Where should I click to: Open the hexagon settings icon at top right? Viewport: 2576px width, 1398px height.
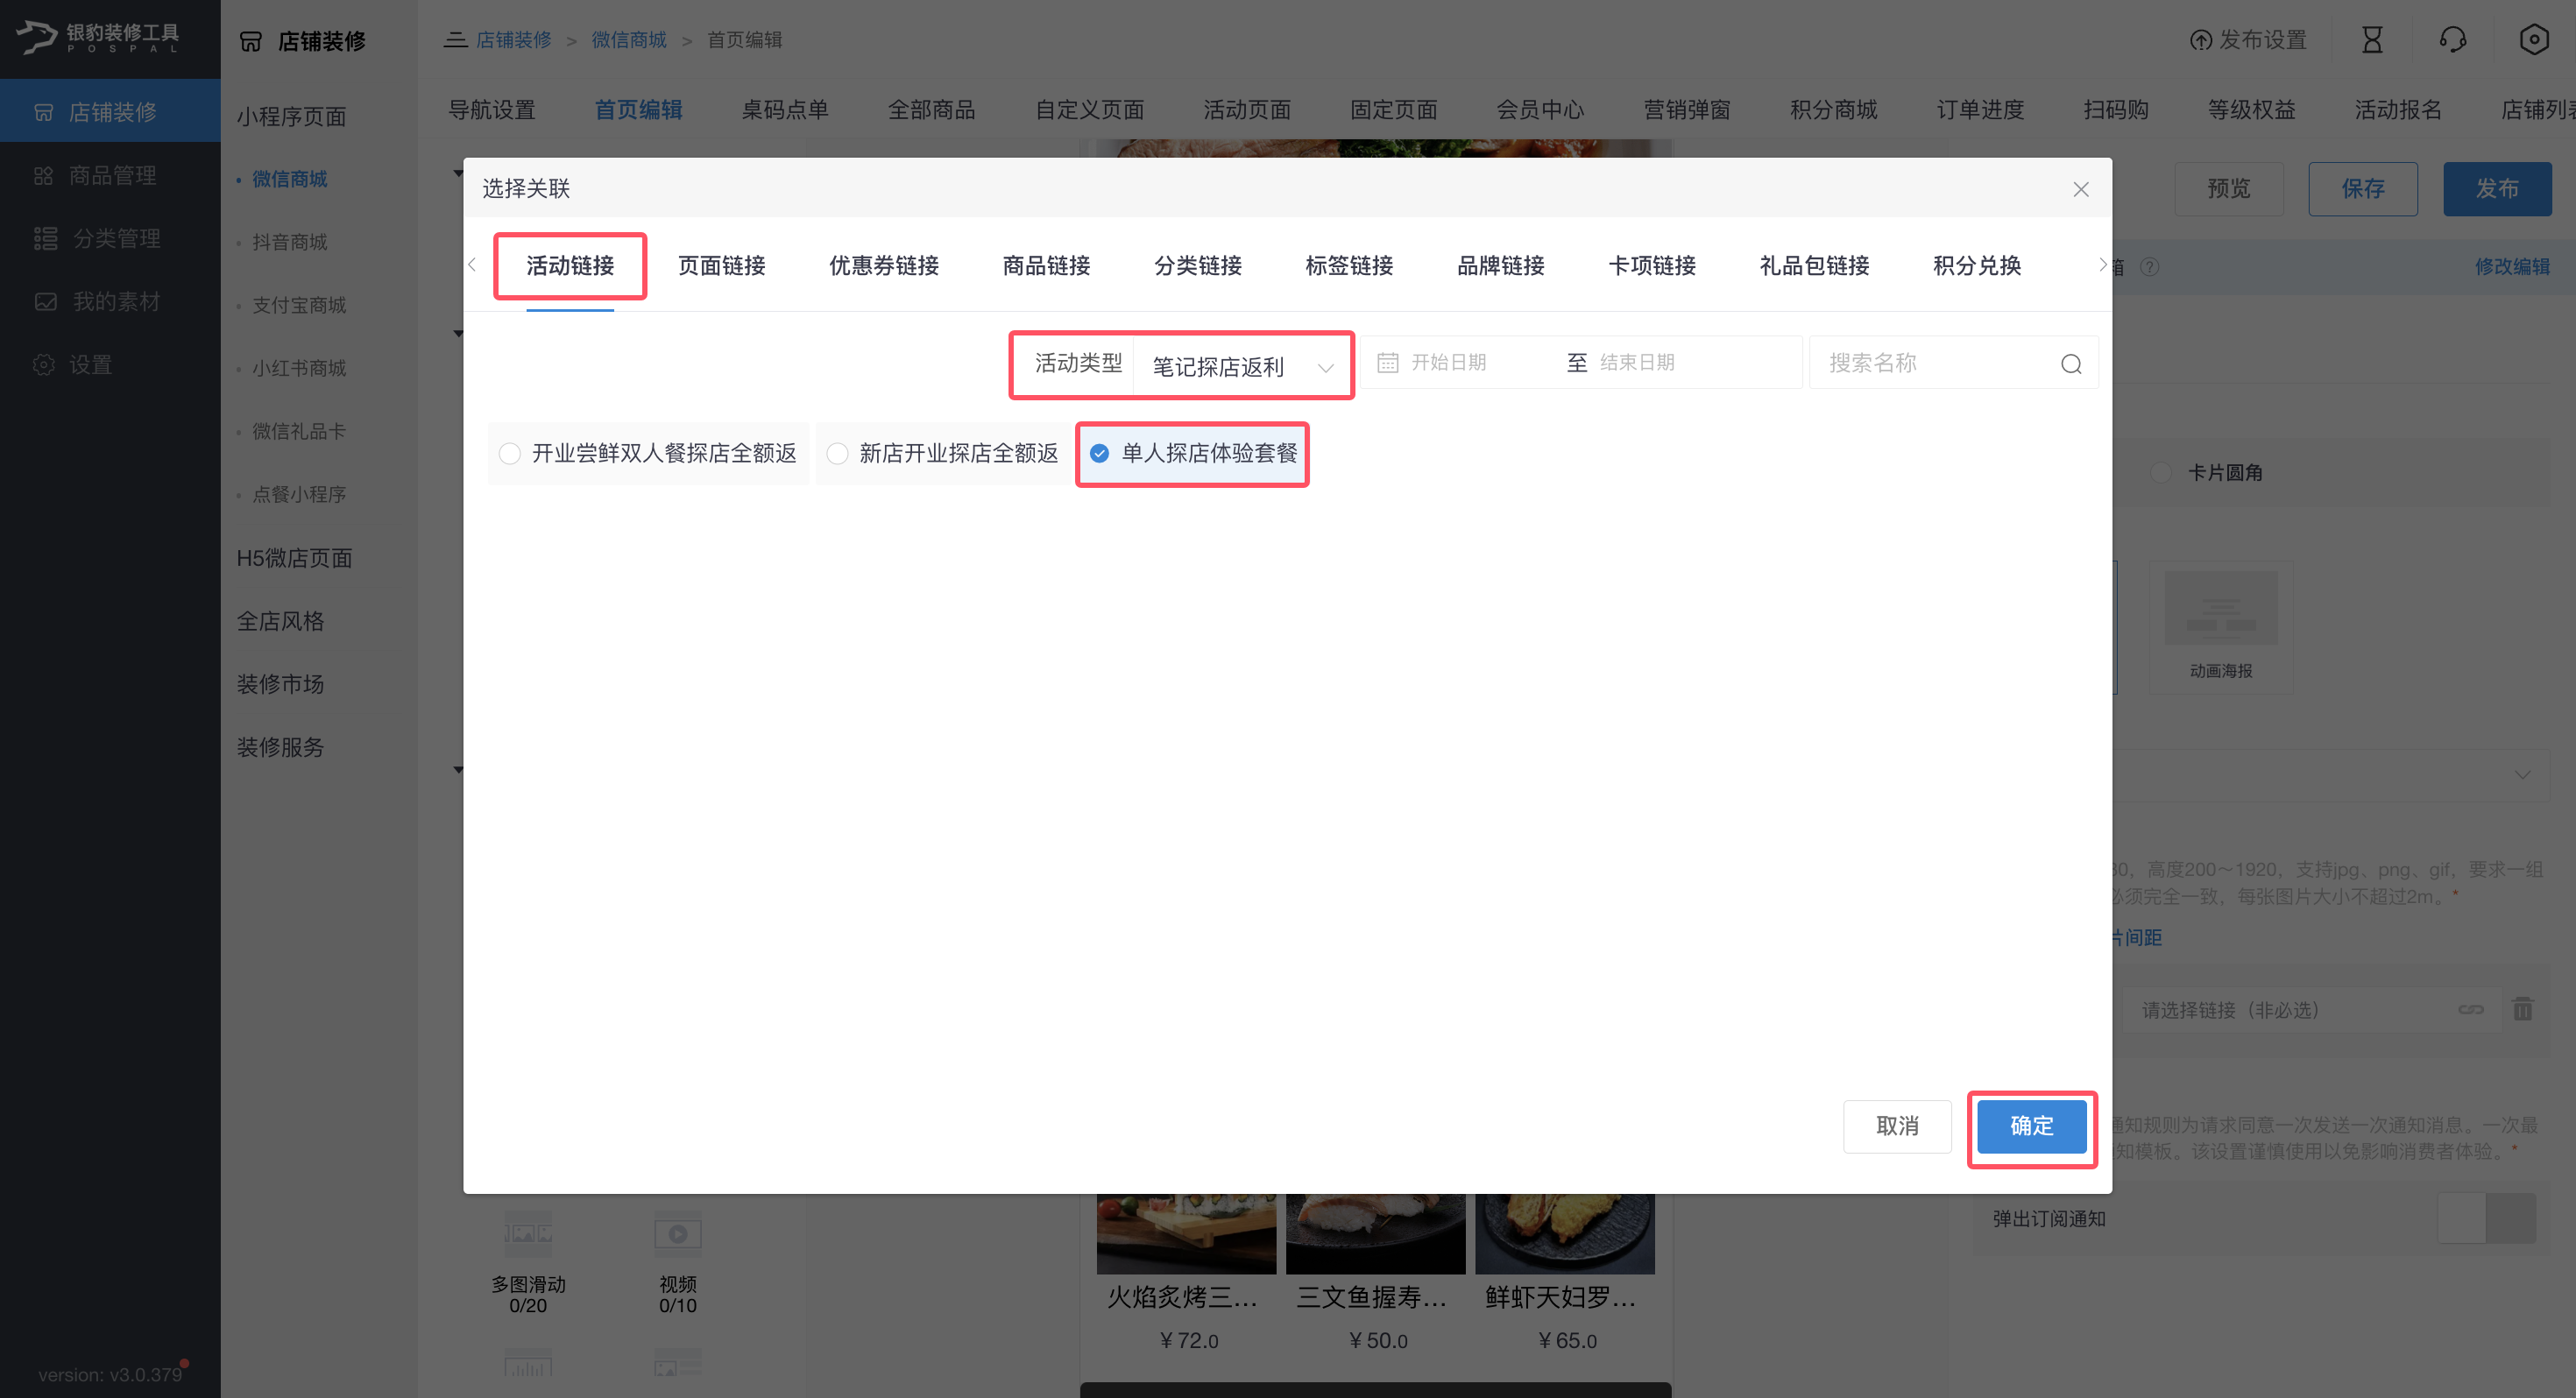pos(2533,40)
